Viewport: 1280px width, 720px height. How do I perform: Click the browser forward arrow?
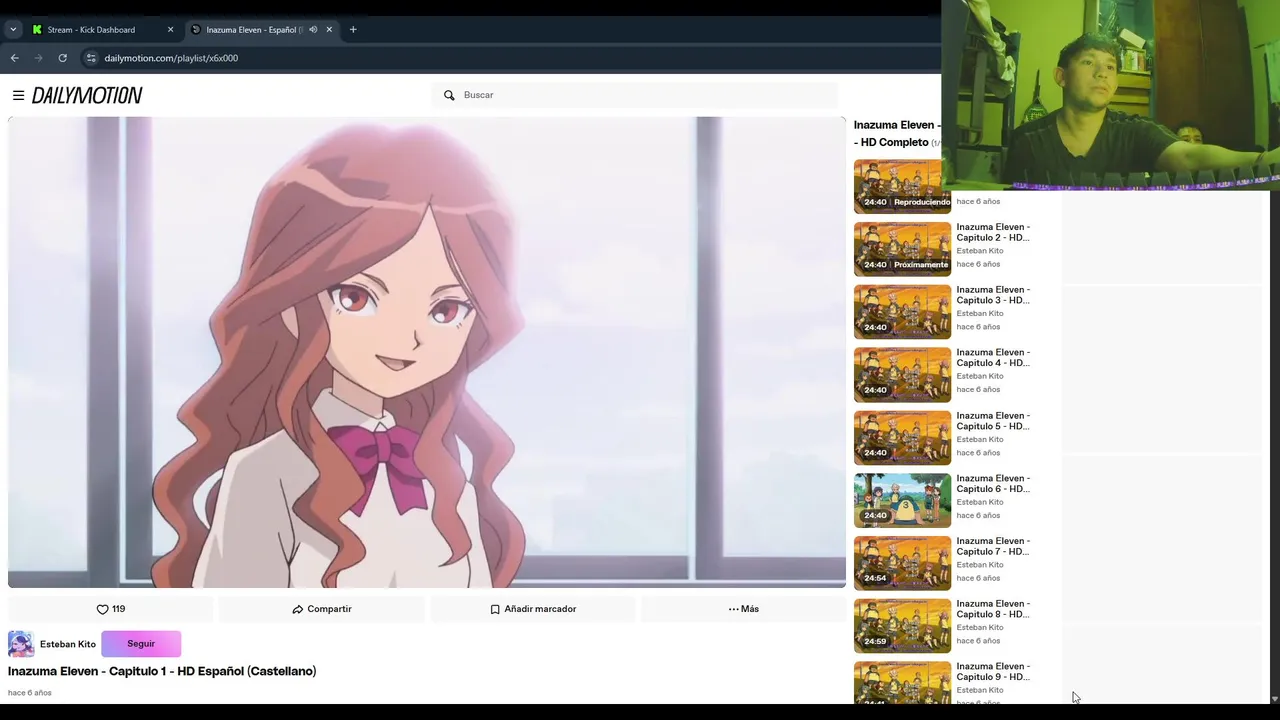(39, 58)
